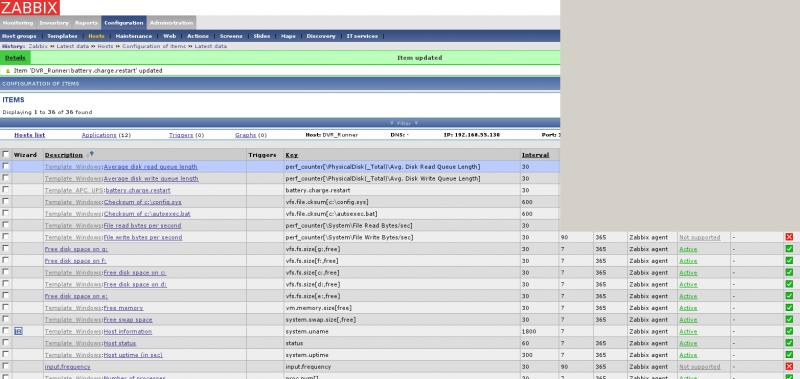Check the battery.charge.restart item checkbox
This screenshot has height=379, width=800.
tap(6, 190)
